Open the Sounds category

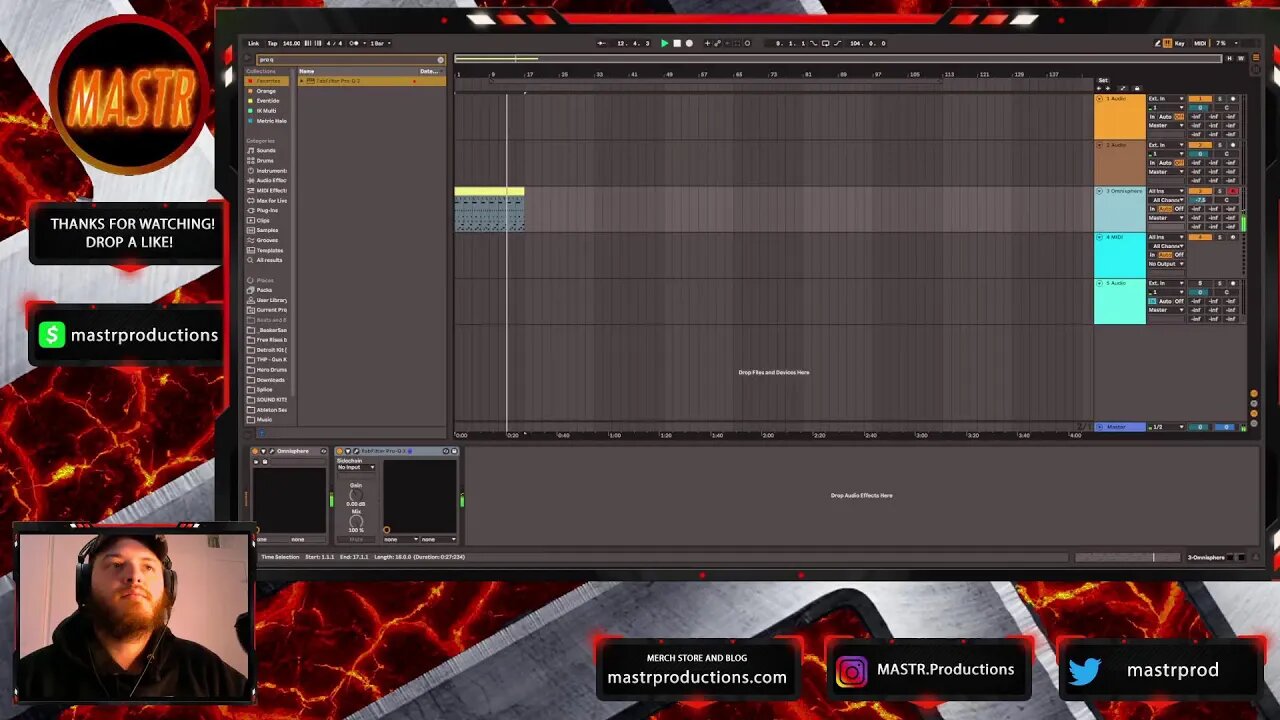[x=266, y=150]
